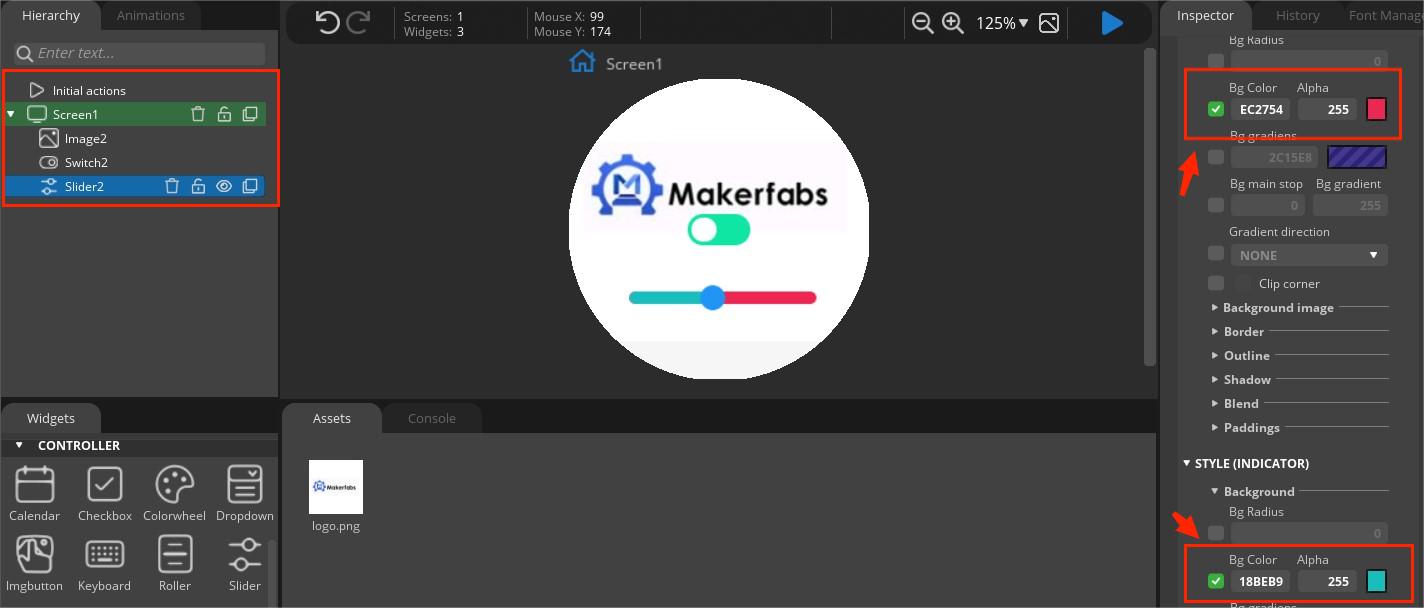This screenshot has height=608, width=1424.
Task: Click the blue slider knob on canvas
Action: point(712,297)
